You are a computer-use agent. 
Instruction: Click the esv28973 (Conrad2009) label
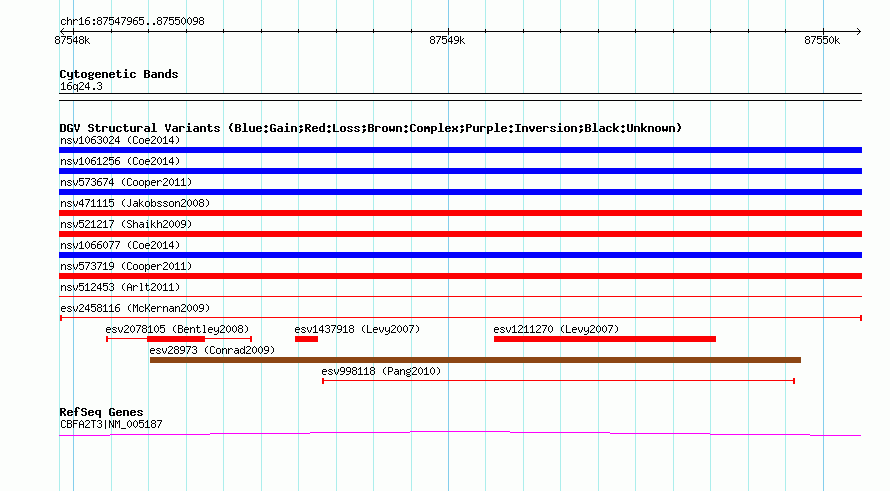point(212,350)
